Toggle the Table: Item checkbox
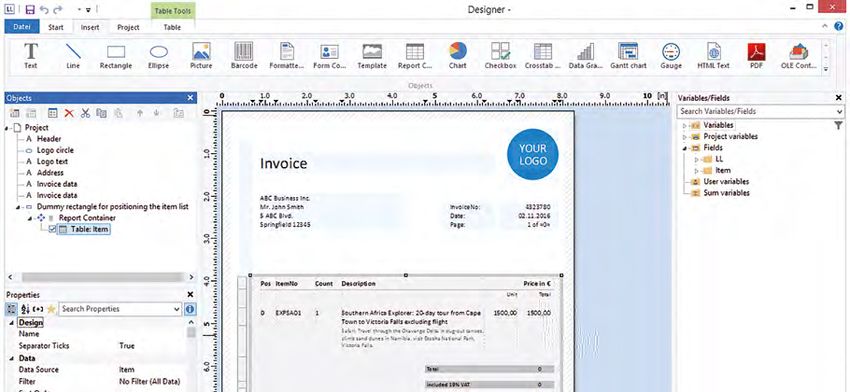This screenshot has height=392, width=850. [52, 229]
